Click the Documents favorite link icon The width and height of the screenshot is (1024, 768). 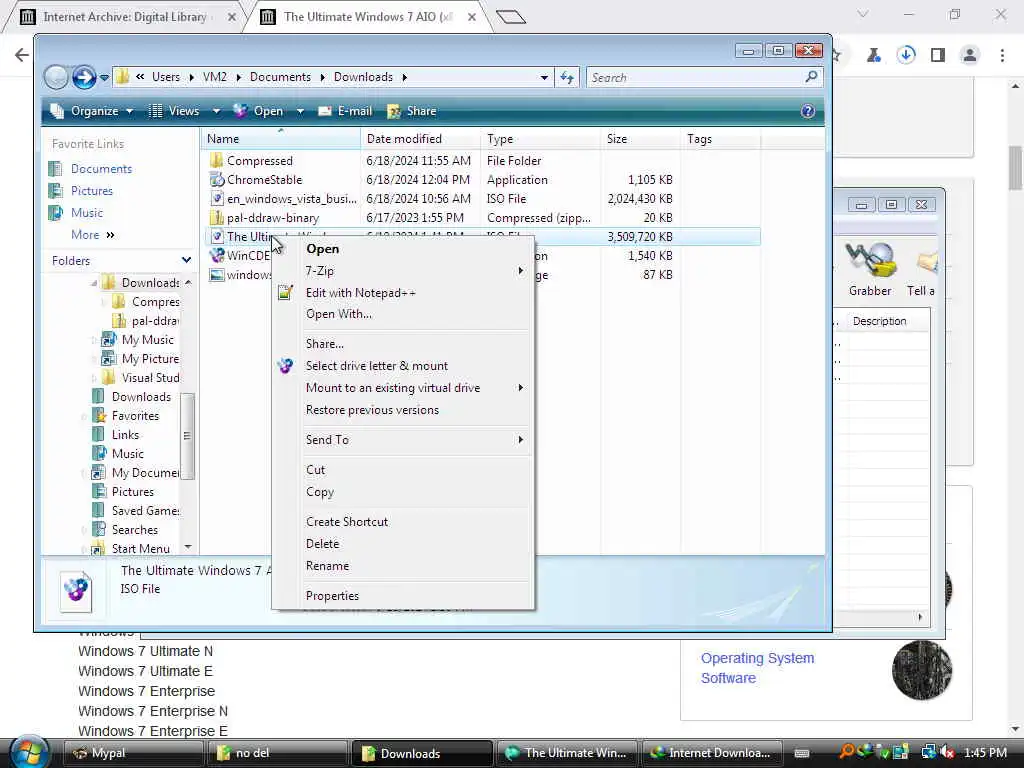click(x=56, y=168)
